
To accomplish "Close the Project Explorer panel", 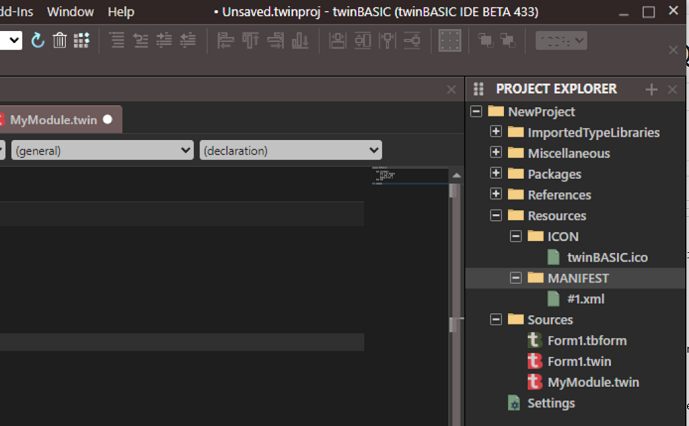I will [x=672, y=89].
